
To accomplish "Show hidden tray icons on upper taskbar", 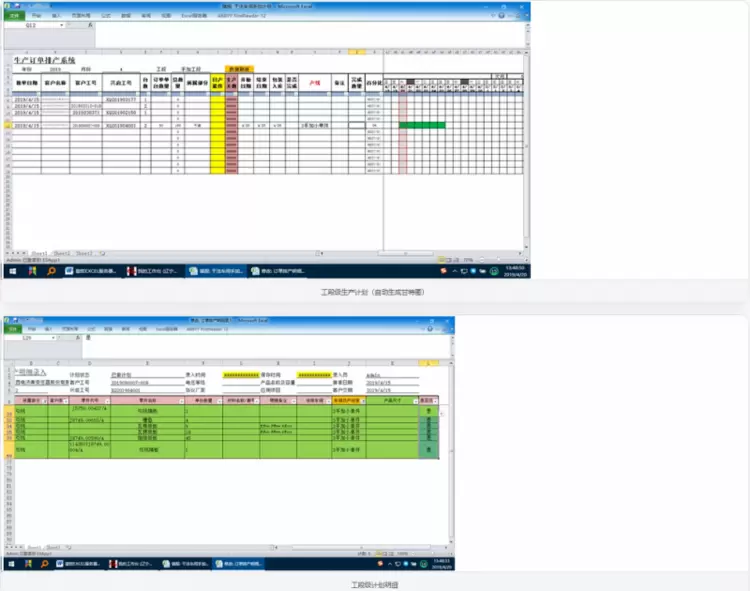I will (x=454, y=271).
